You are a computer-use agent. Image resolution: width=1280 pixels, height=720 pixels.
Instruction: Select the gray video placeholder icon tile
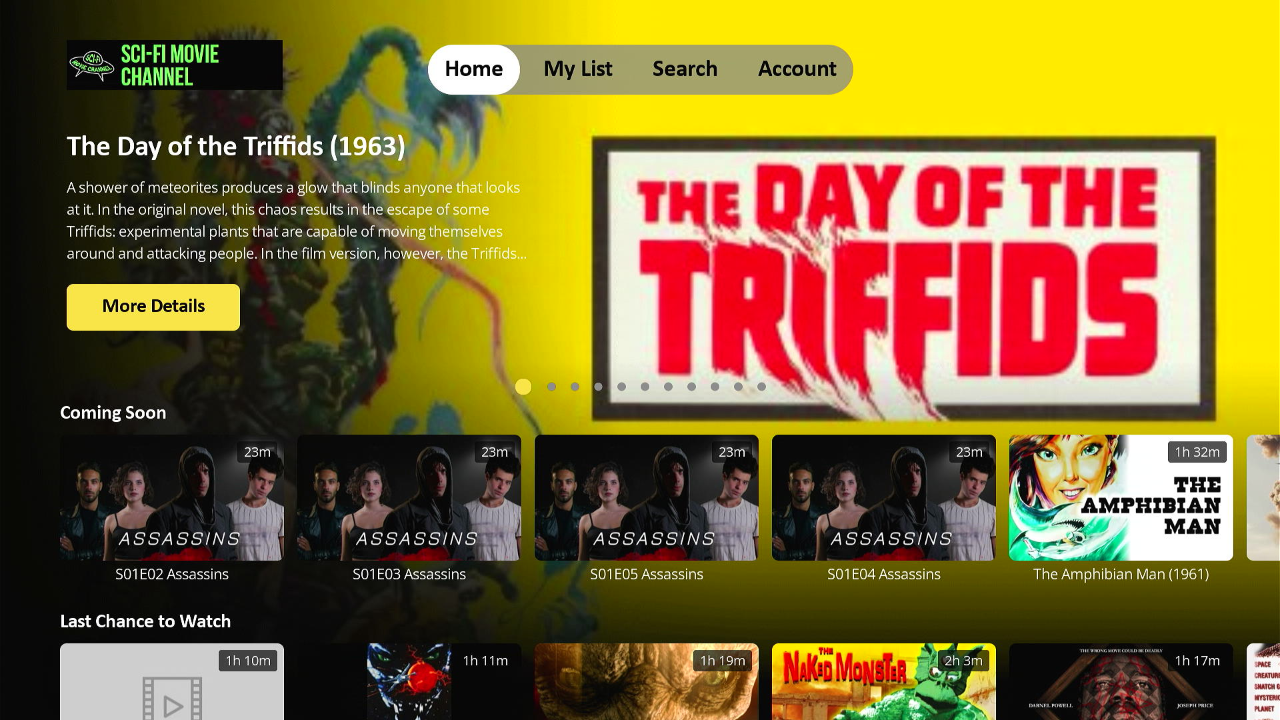172,682
